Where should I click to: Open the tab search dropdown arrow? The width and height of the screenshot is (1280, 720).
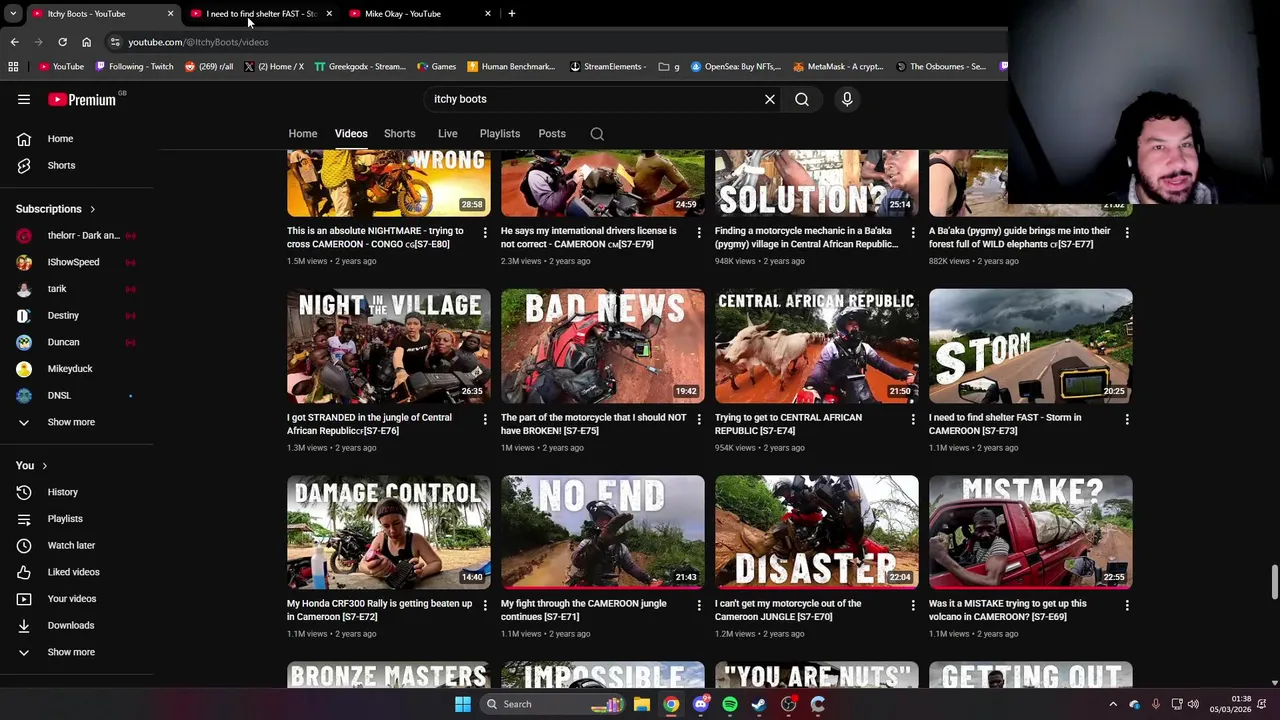pyautogui.click(x=13, y=14)
